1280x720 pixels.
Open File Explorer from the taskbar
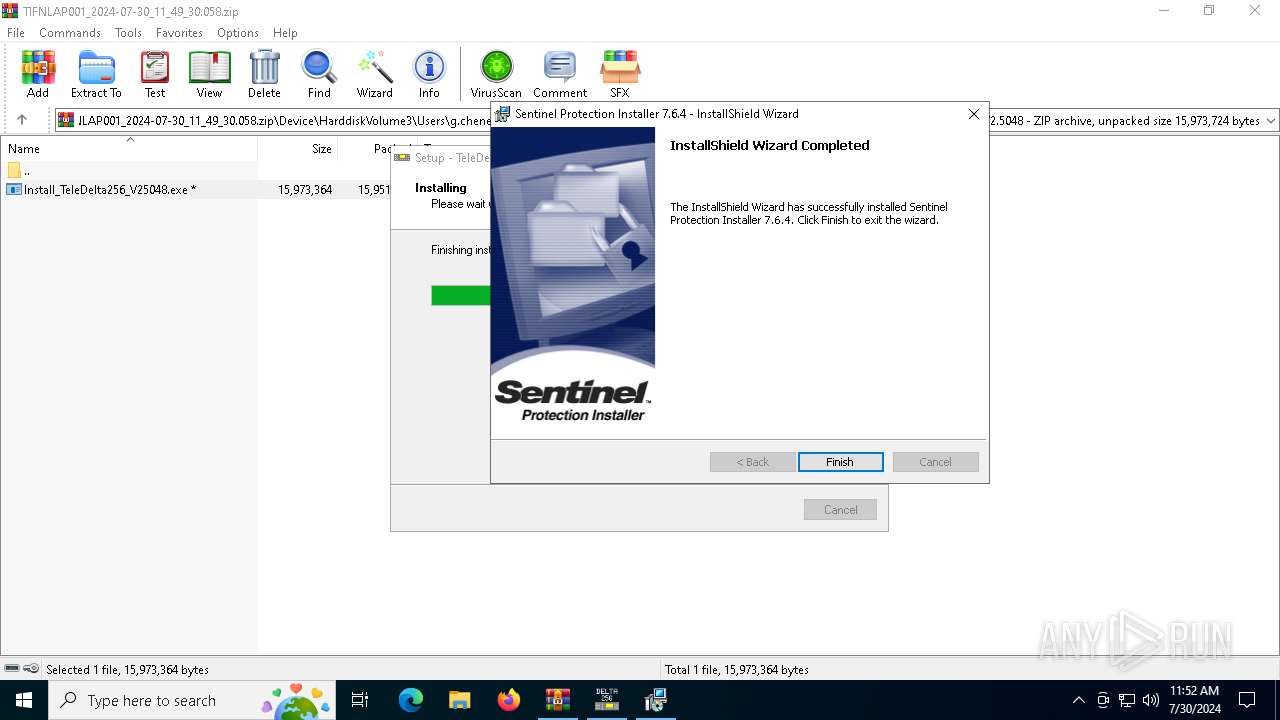[459, 700]
